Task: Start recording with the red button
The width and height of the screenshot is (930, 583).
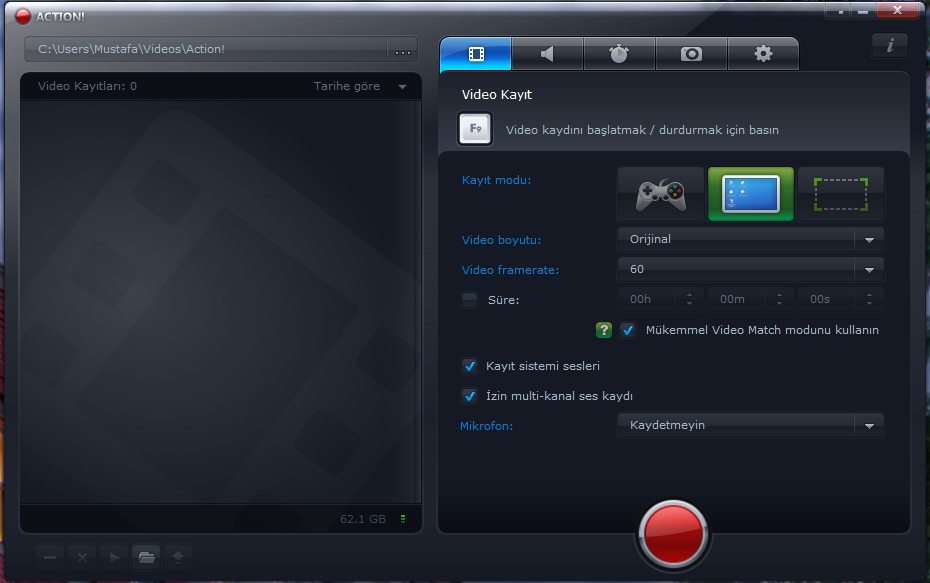Action: 673,533
